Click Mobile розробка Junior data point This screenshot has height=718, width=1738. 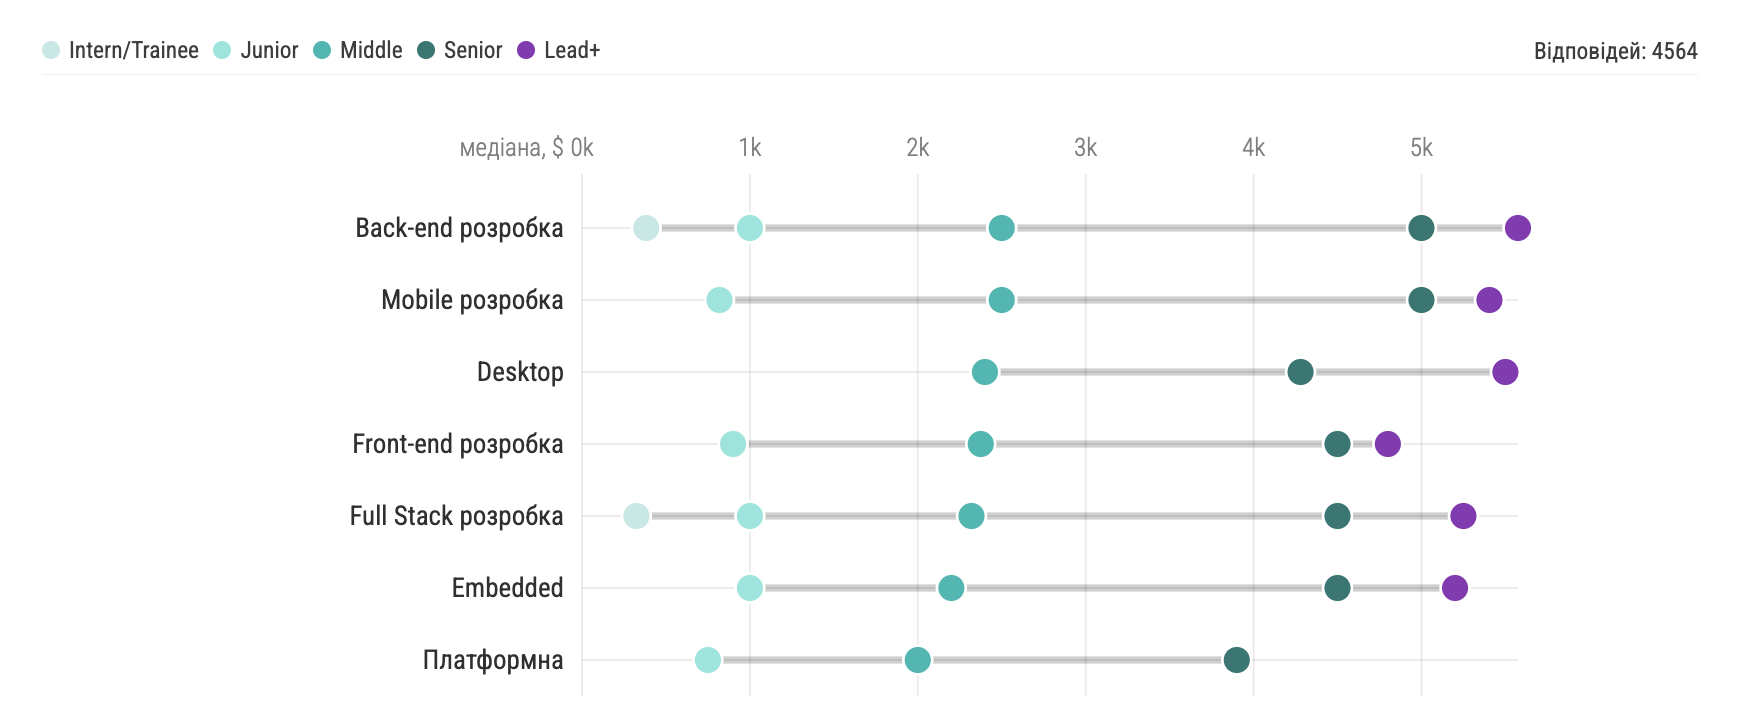(719, 300)
